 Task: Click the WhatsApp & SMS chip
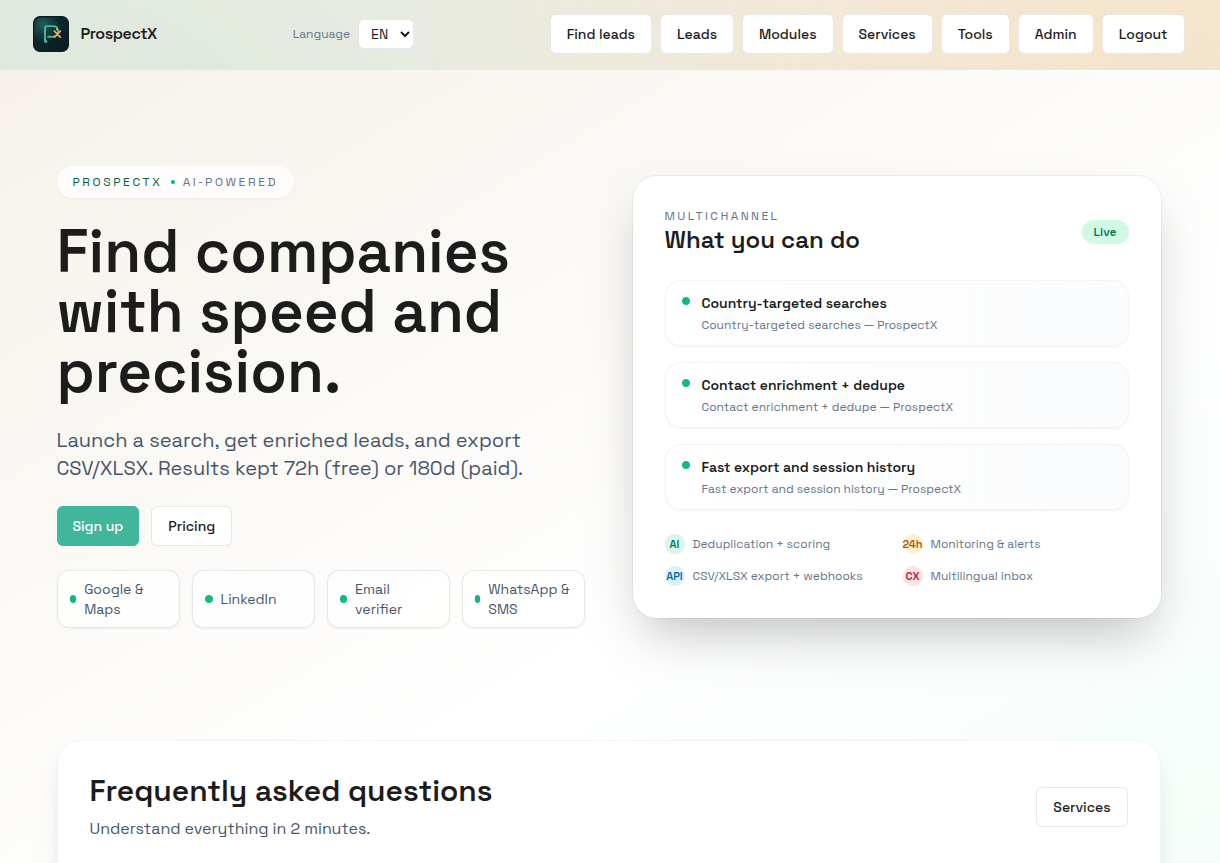(523, 599)
